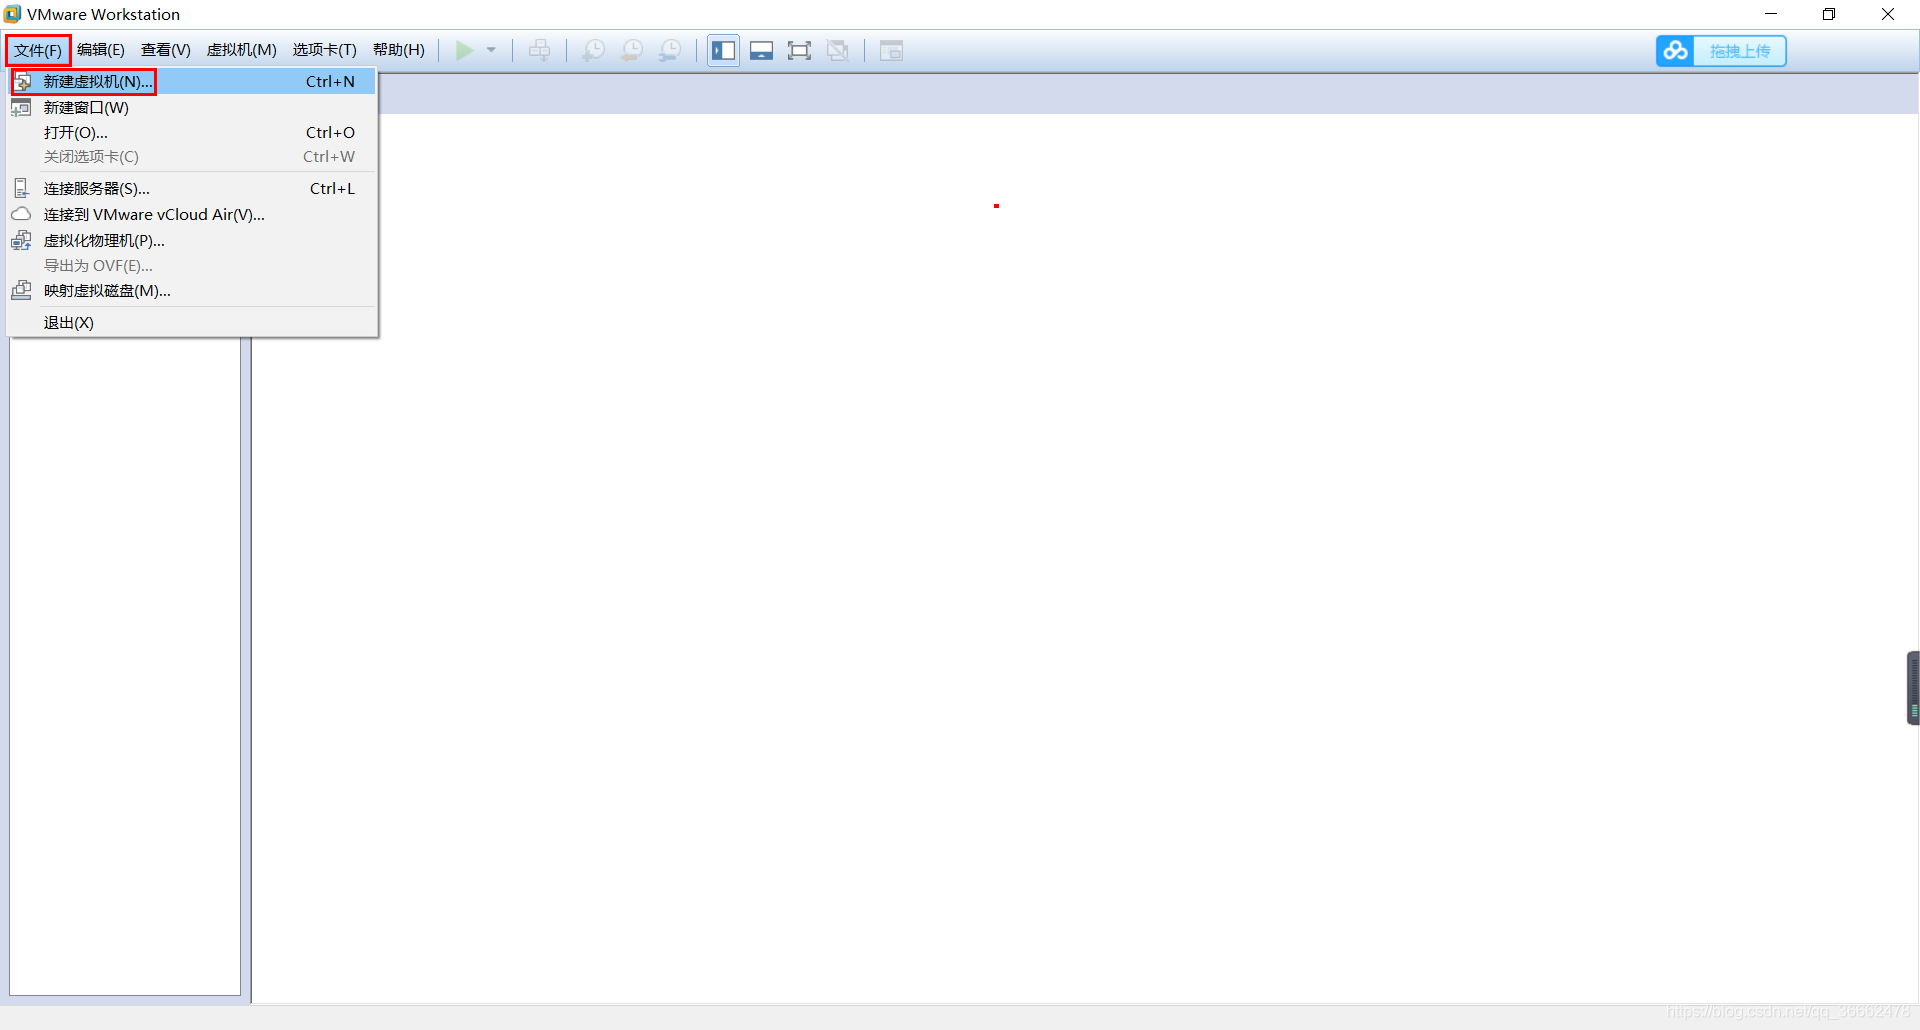This screenshot has height=1030, width=1920.
Task: Click 导出为 OVF(E)... entry
Action: (192, 265)
